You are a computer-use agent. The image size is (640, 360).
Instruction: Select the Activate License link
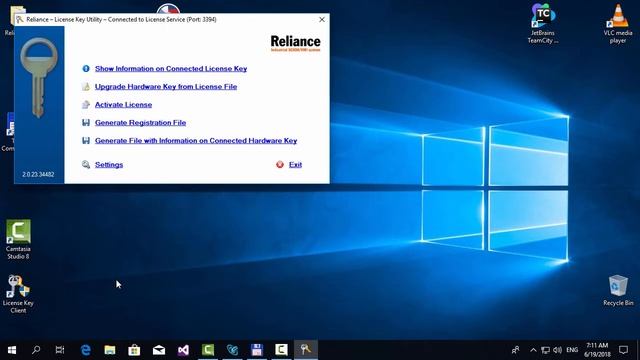(123, 104)
